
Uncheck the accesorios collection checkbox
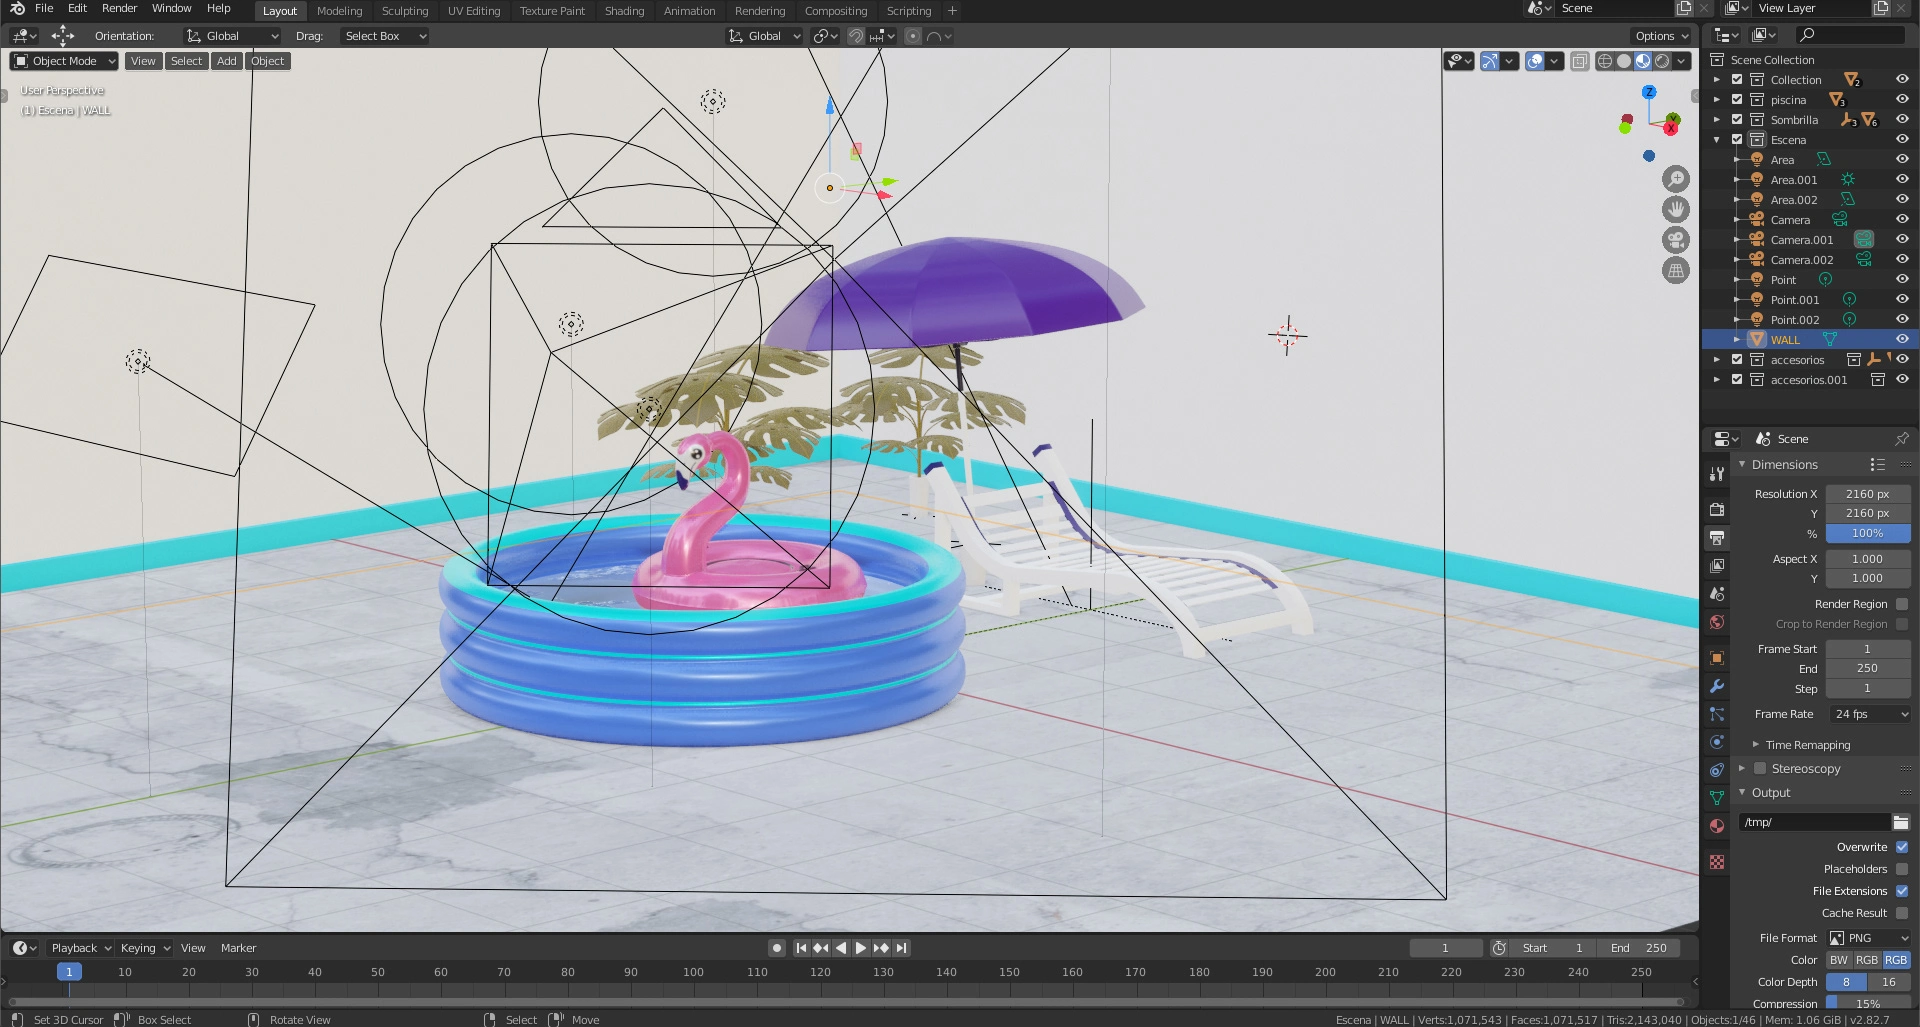click(1737, 359)
